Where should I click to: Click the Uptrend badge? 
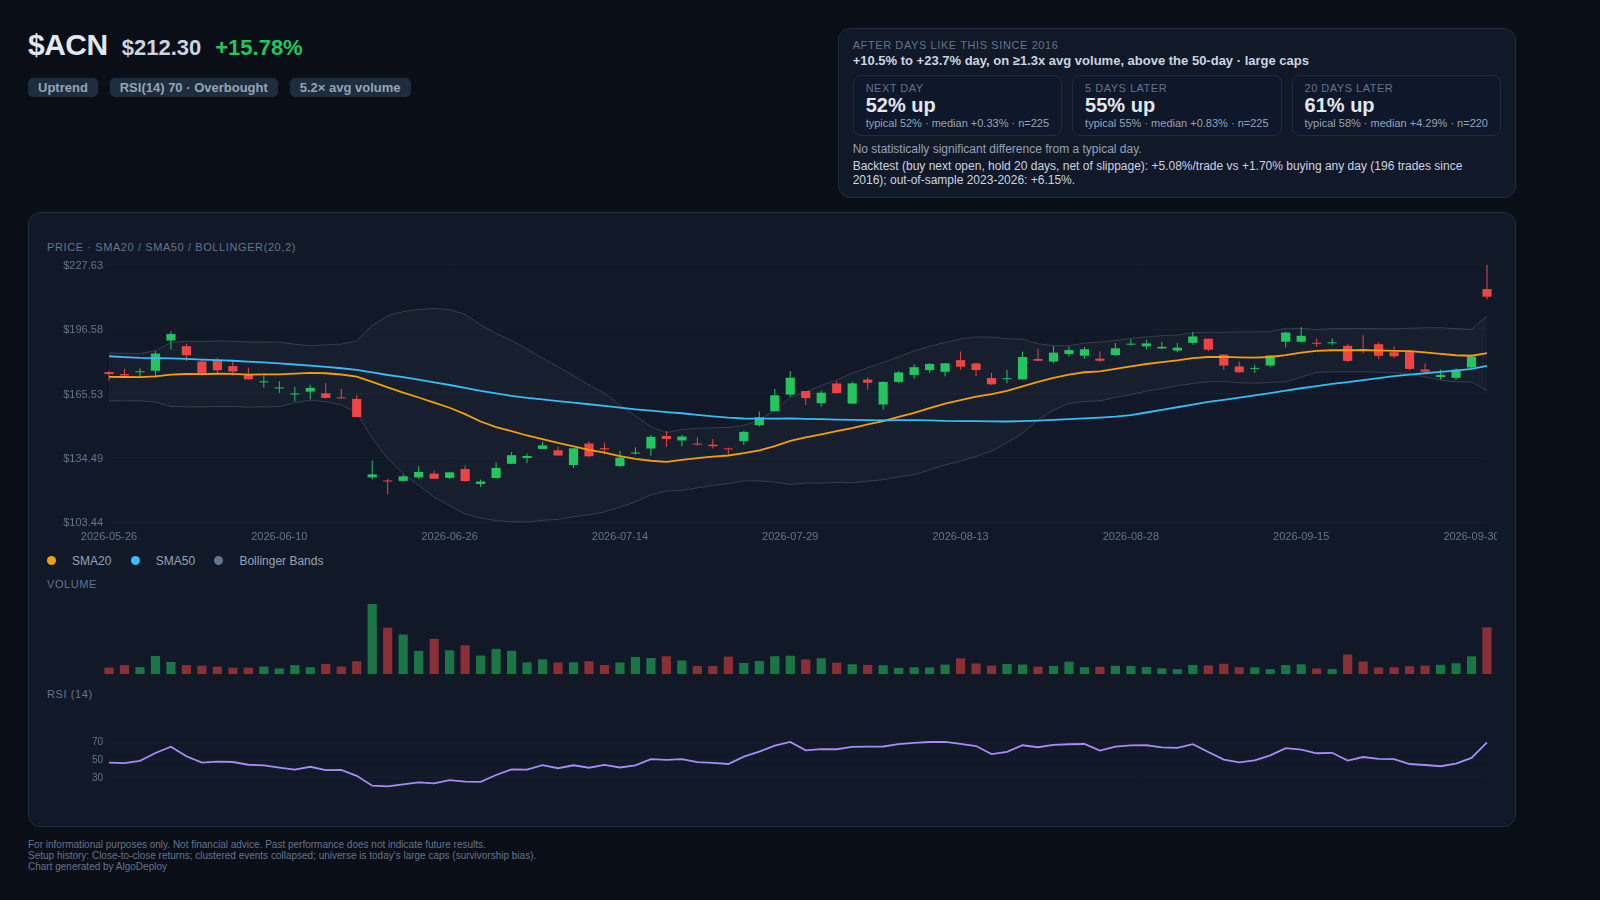63,88
